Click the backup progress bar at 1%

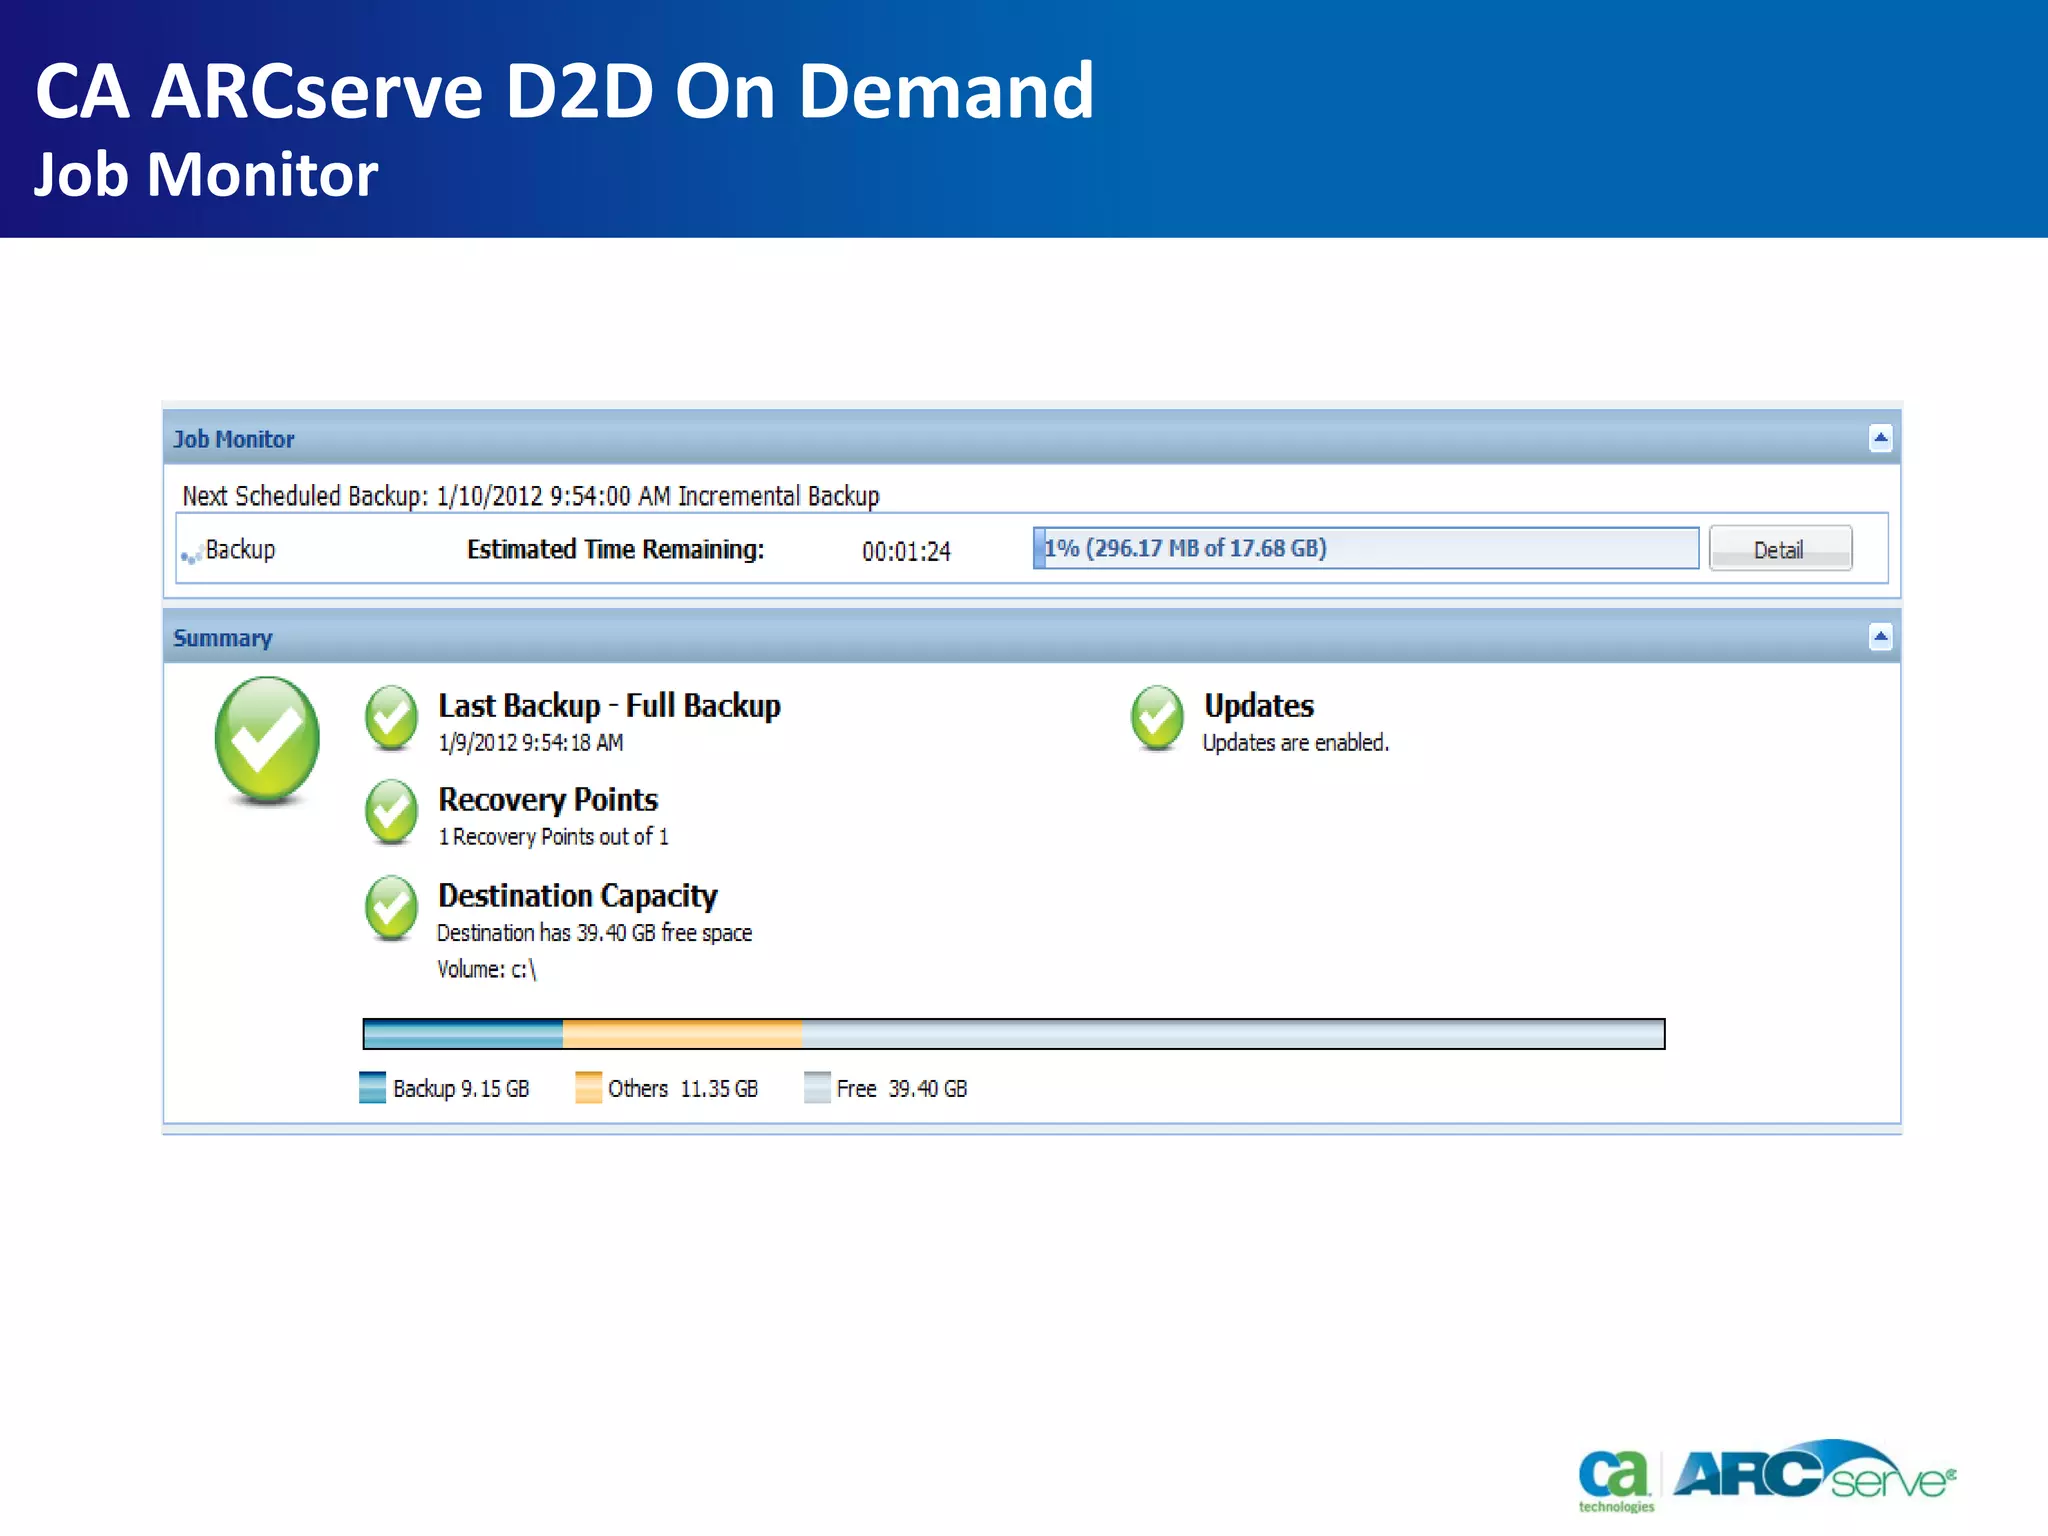pyautogui.click(x=1366, y=548)
